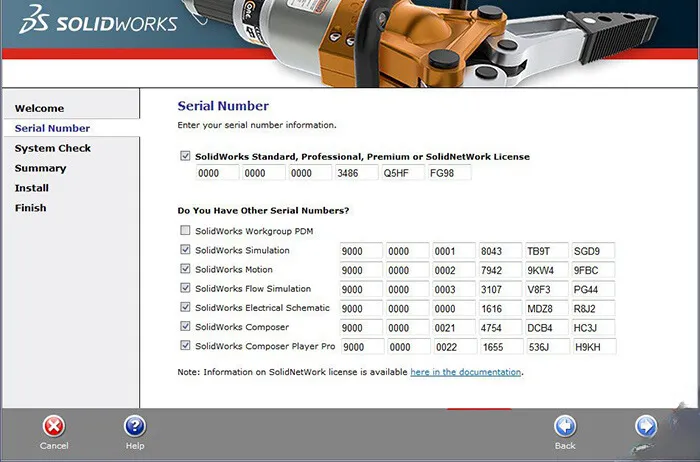Click Motion serial field 9FBC
Viewport: 700px width, 462px height.
coord(593,270)
